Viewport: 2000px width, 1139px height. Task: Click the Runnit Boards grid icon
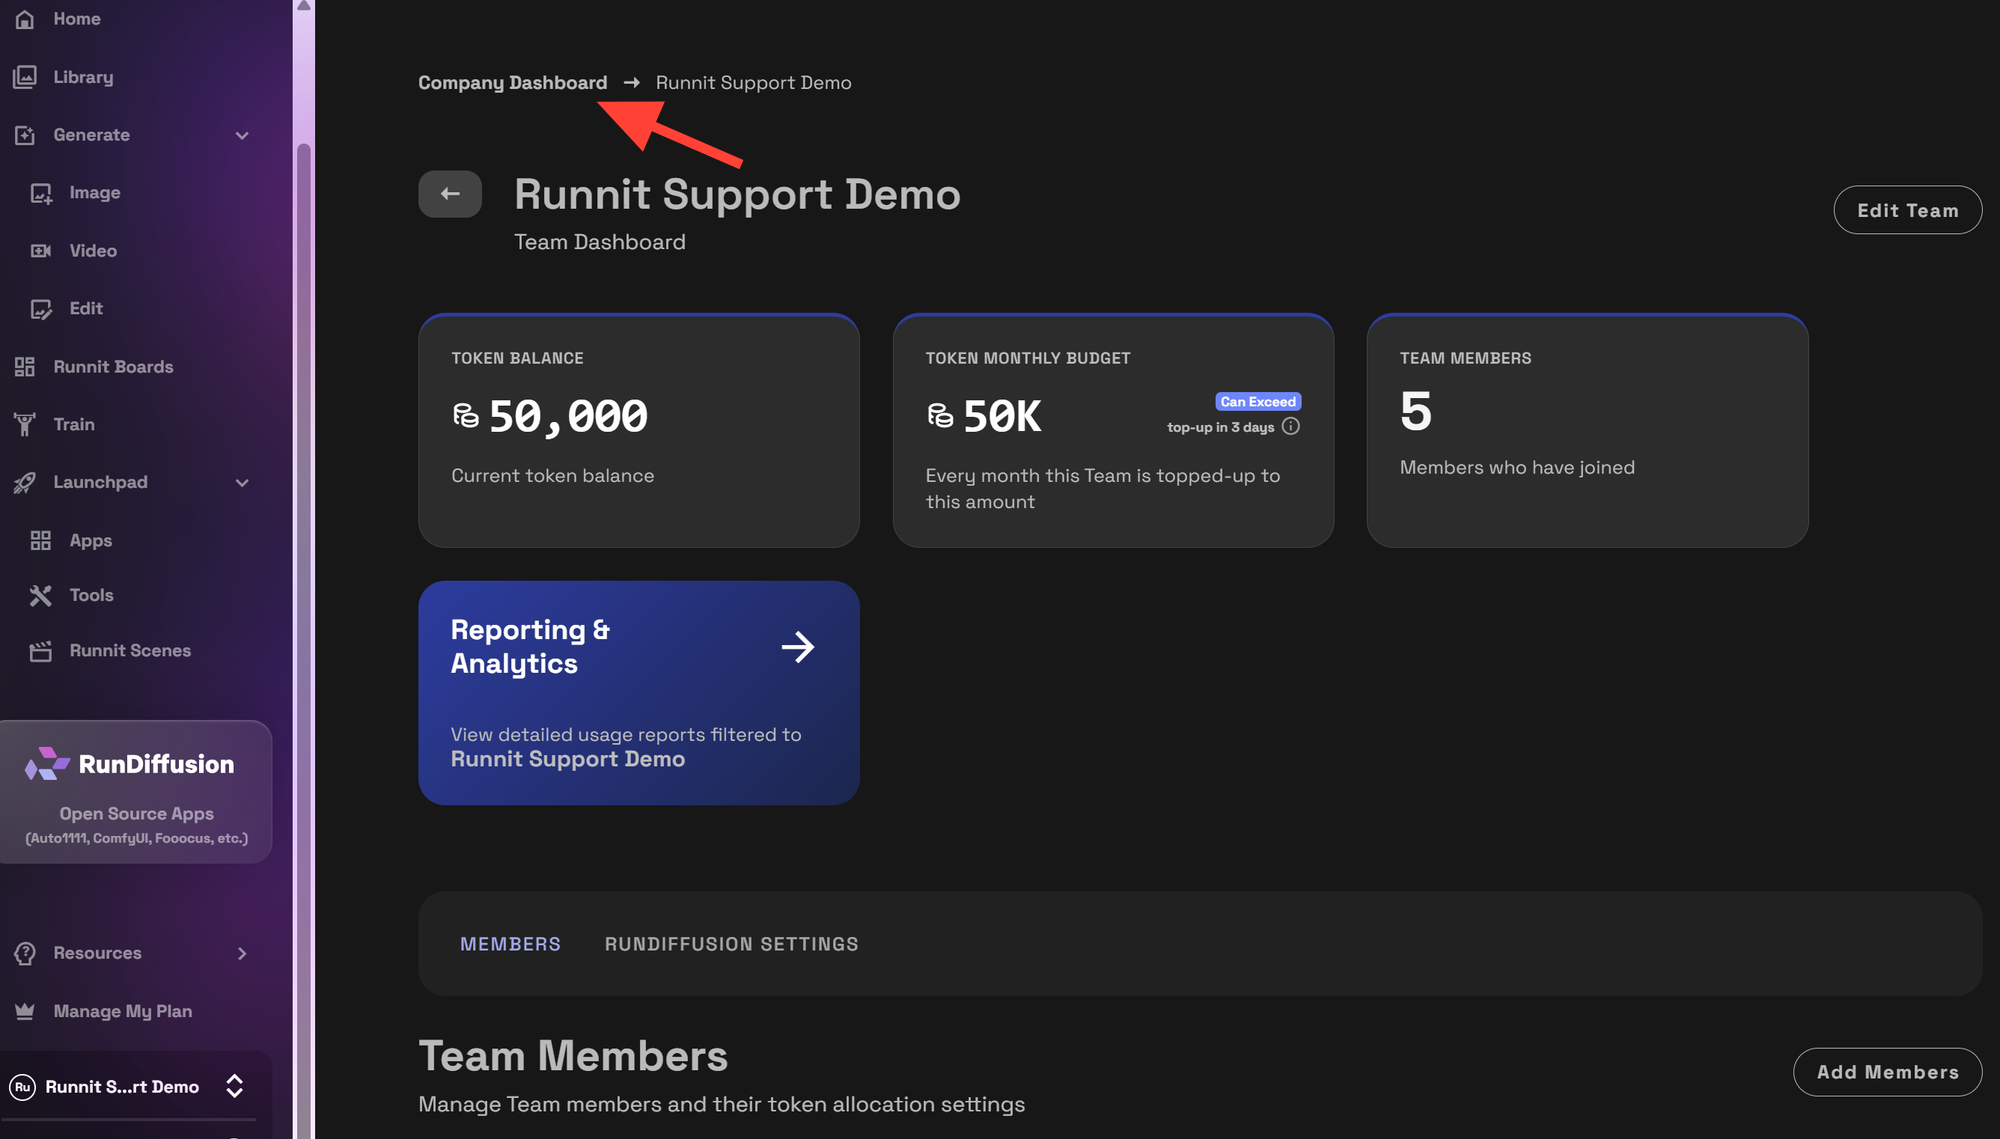point(25,367)
